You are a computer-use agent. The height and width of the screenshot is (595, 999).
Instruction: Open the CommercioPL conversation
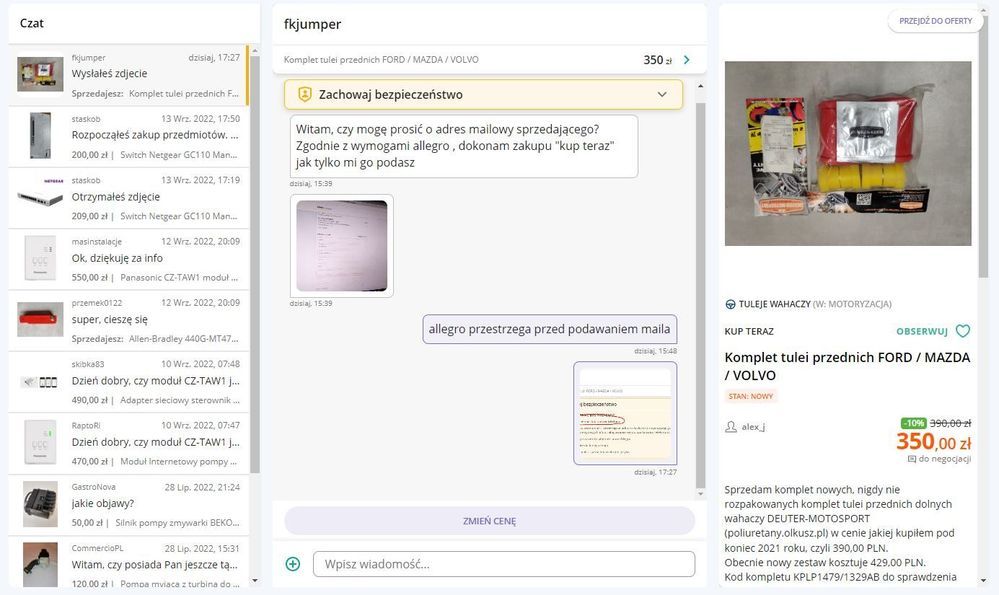click(x=129, y=563)
